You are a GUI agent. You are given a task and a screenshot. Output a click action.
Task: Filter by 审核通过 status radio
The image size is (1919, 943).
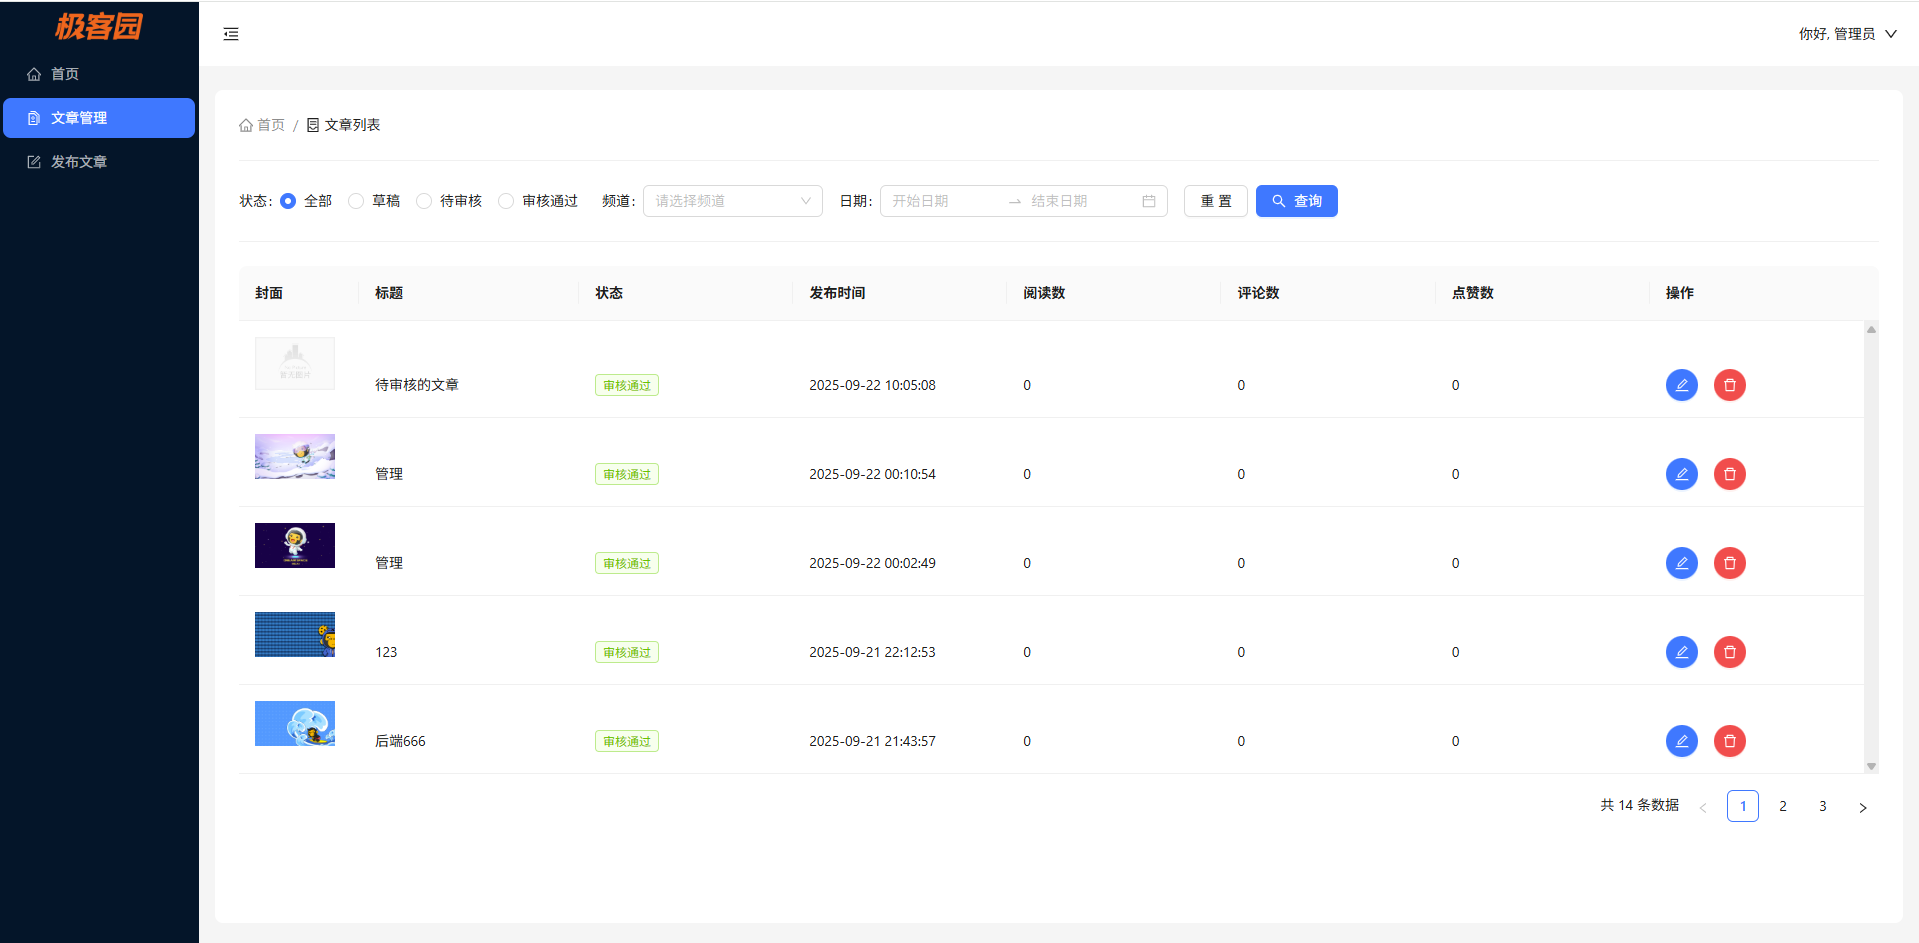point(506,201)
